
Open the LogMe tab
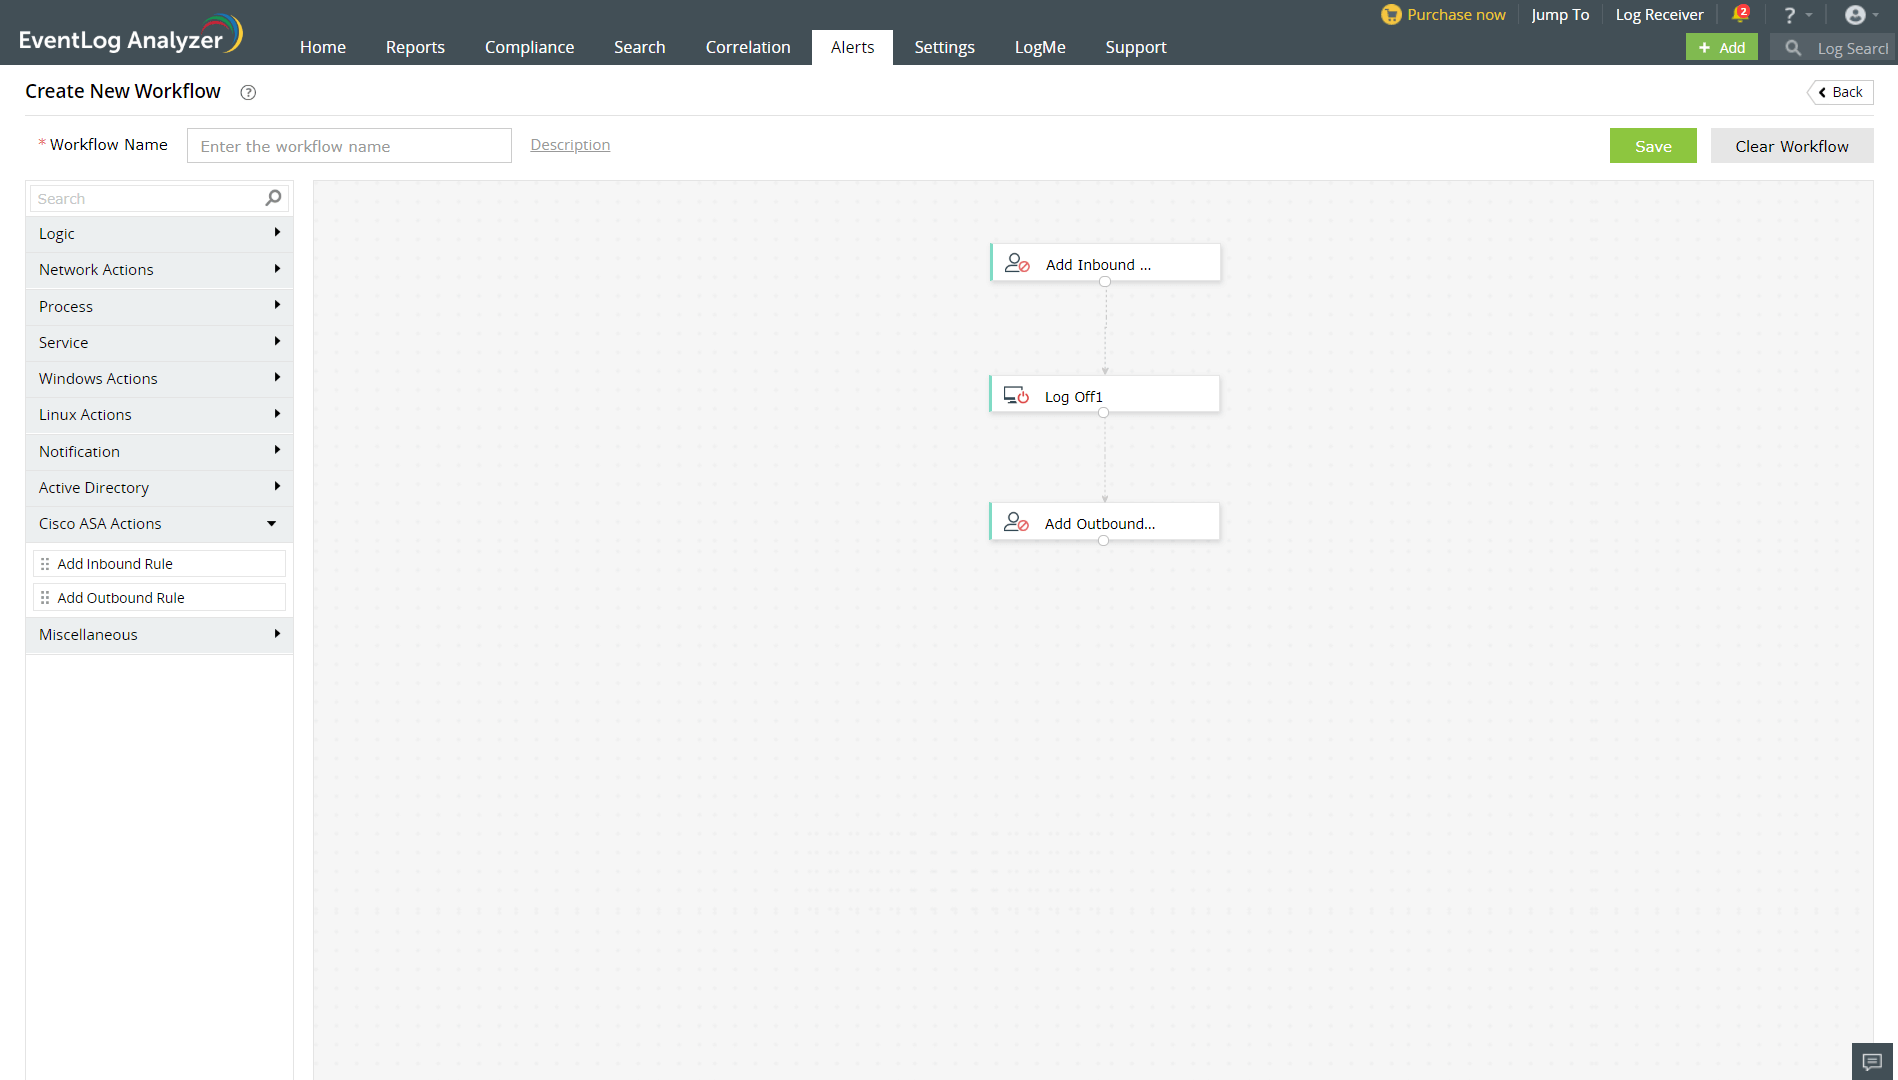[1040, 47]
